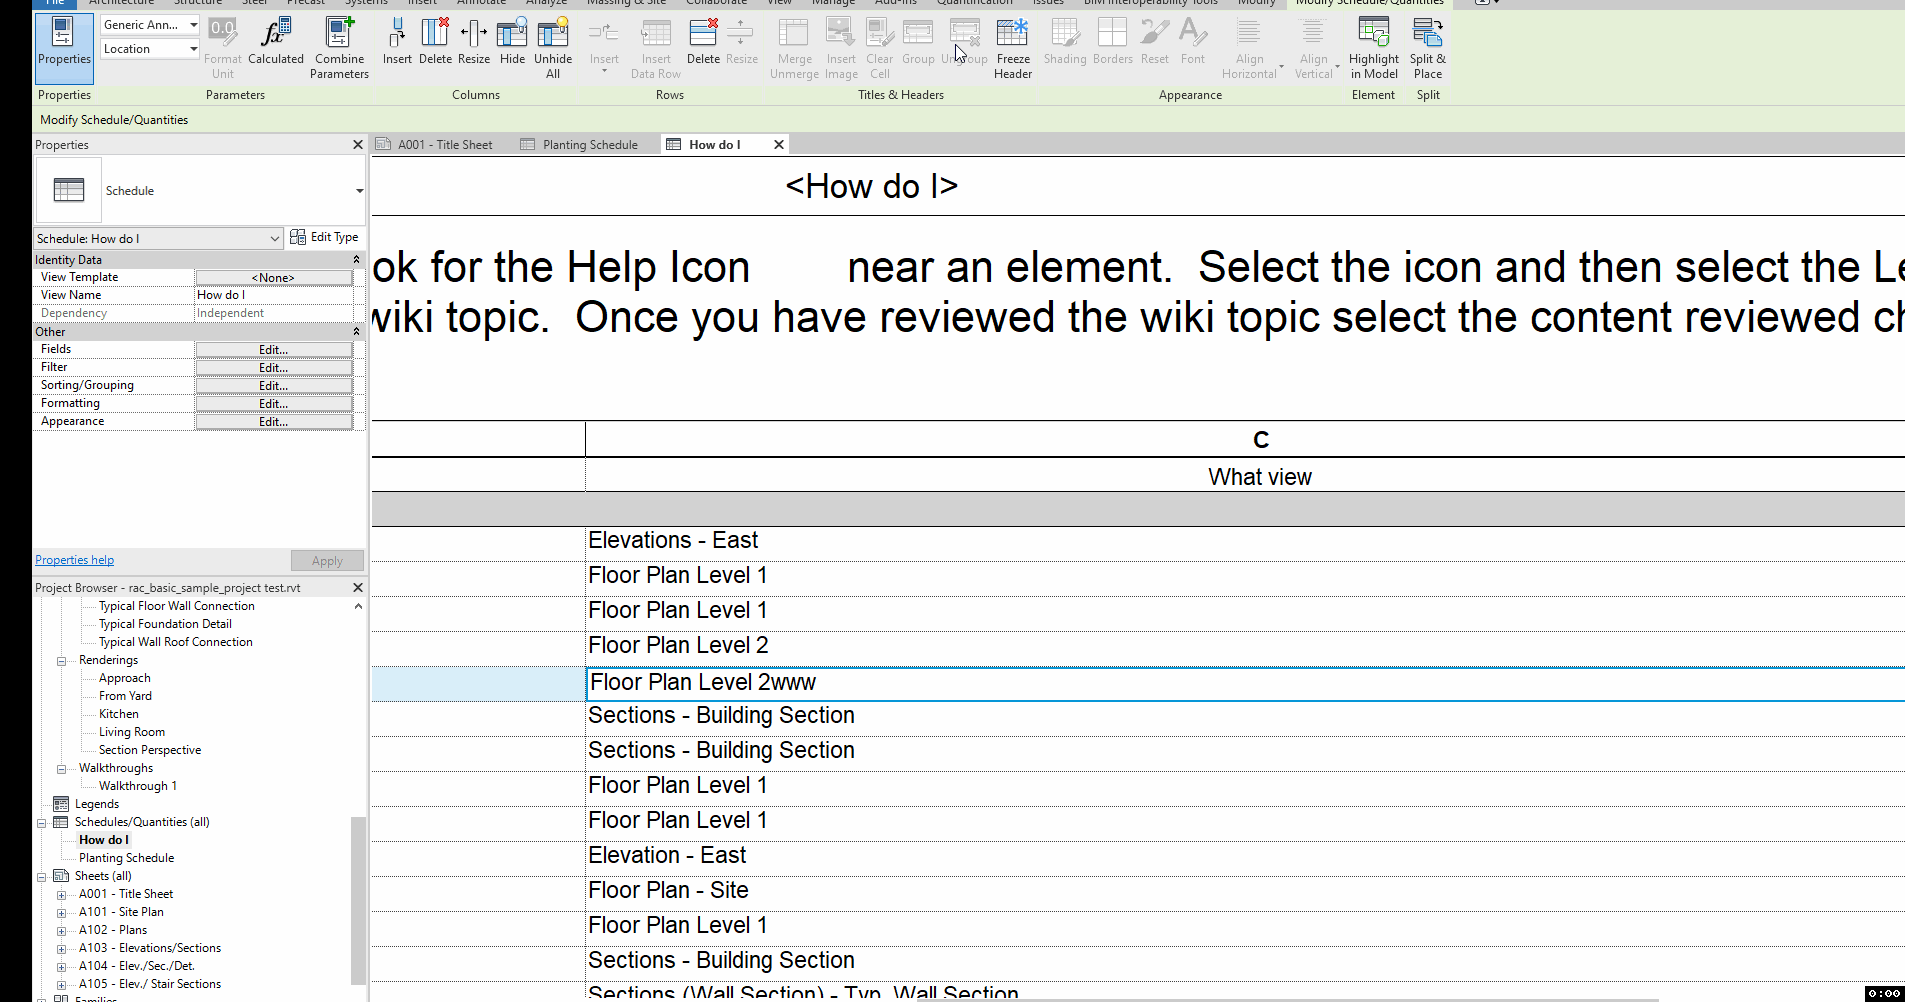Close the Project Browser panel
1905x1002 pixels.
point(358,588)
